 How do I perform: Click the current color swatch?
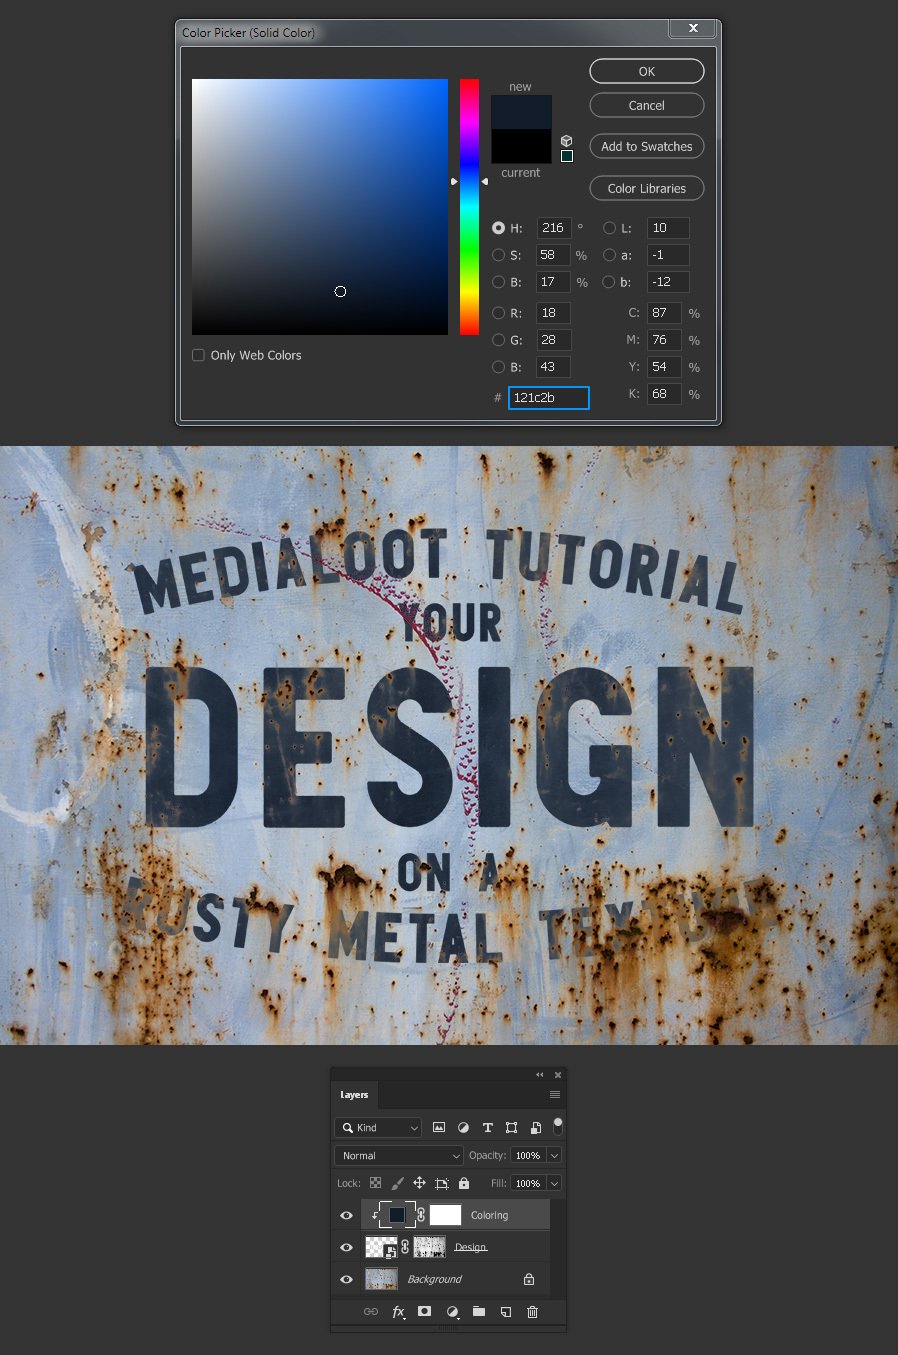pos(521,146)
